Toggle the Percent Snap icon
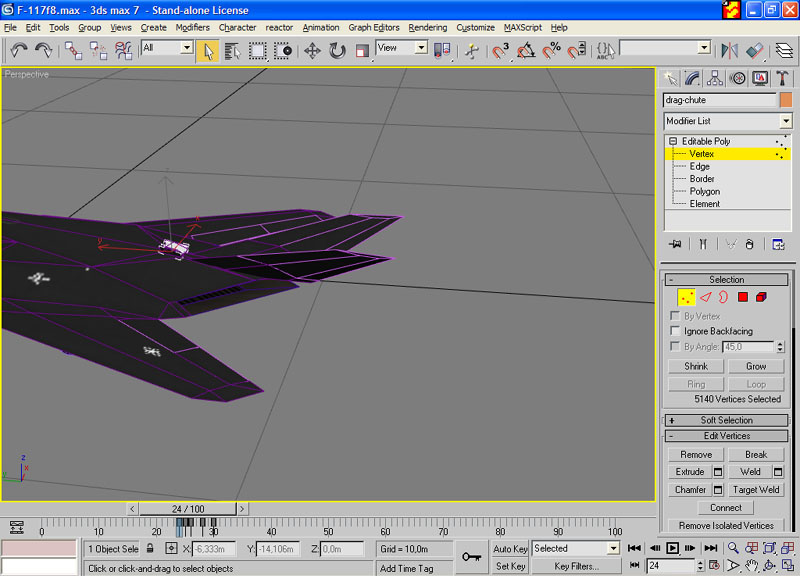Screen dimensions: 800x576 [x=551, y=51]
